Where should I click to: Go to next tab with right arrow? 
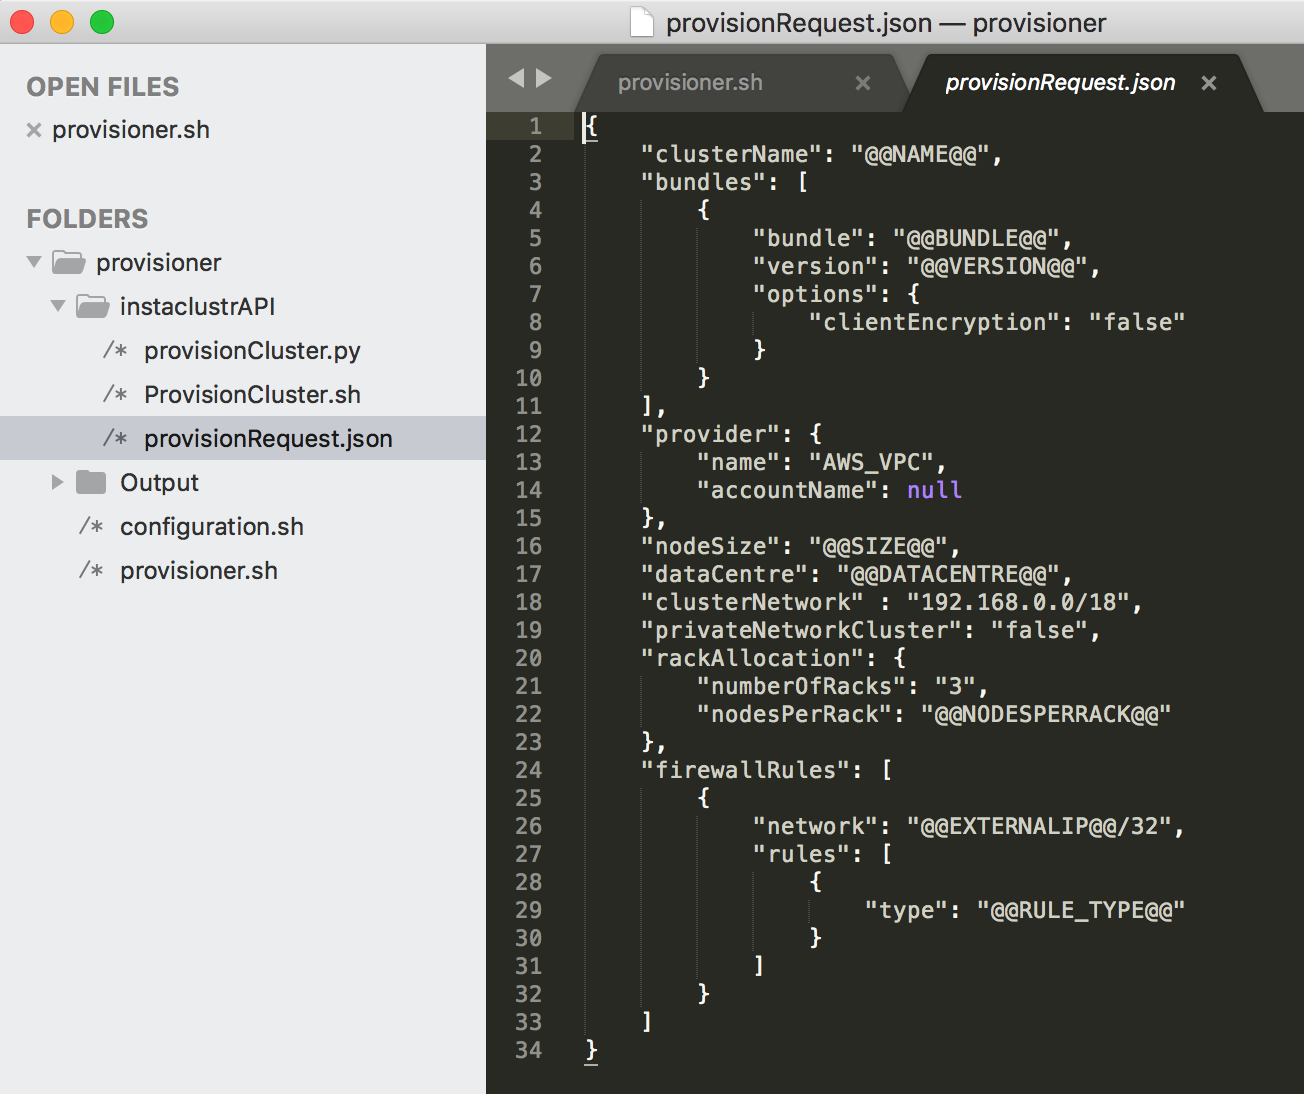(x=543, y=78)
